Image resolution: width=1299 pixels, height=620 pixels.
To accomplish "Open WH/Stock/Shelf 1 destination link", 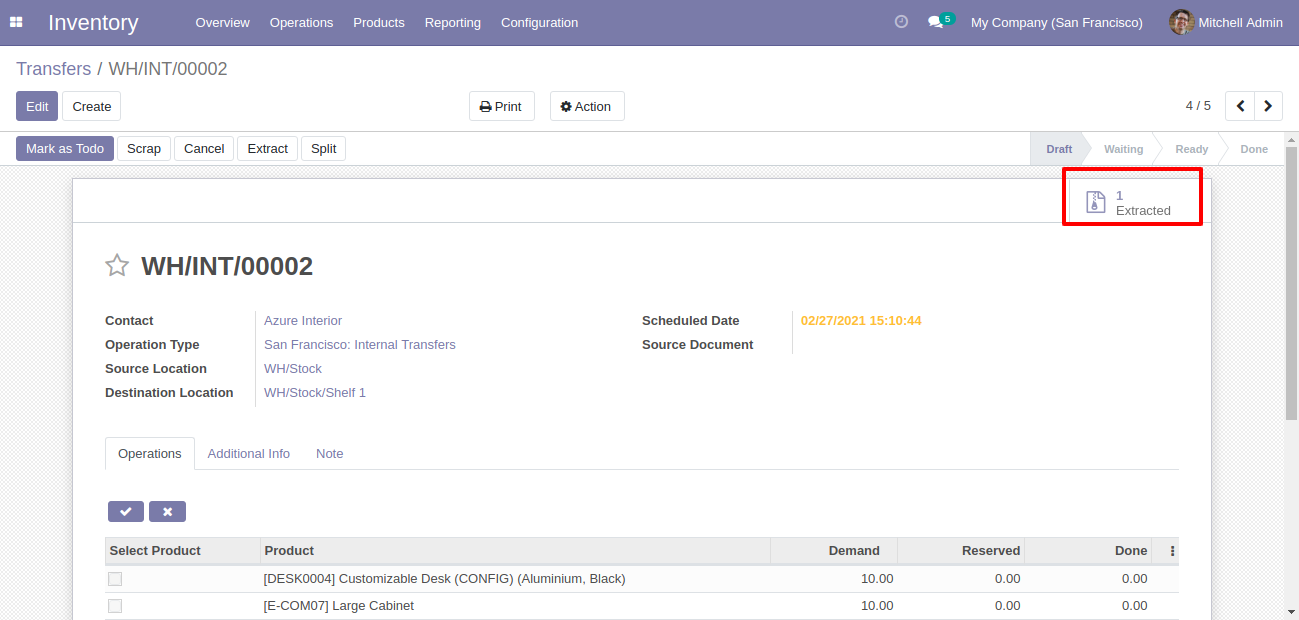I will [315, 393].
